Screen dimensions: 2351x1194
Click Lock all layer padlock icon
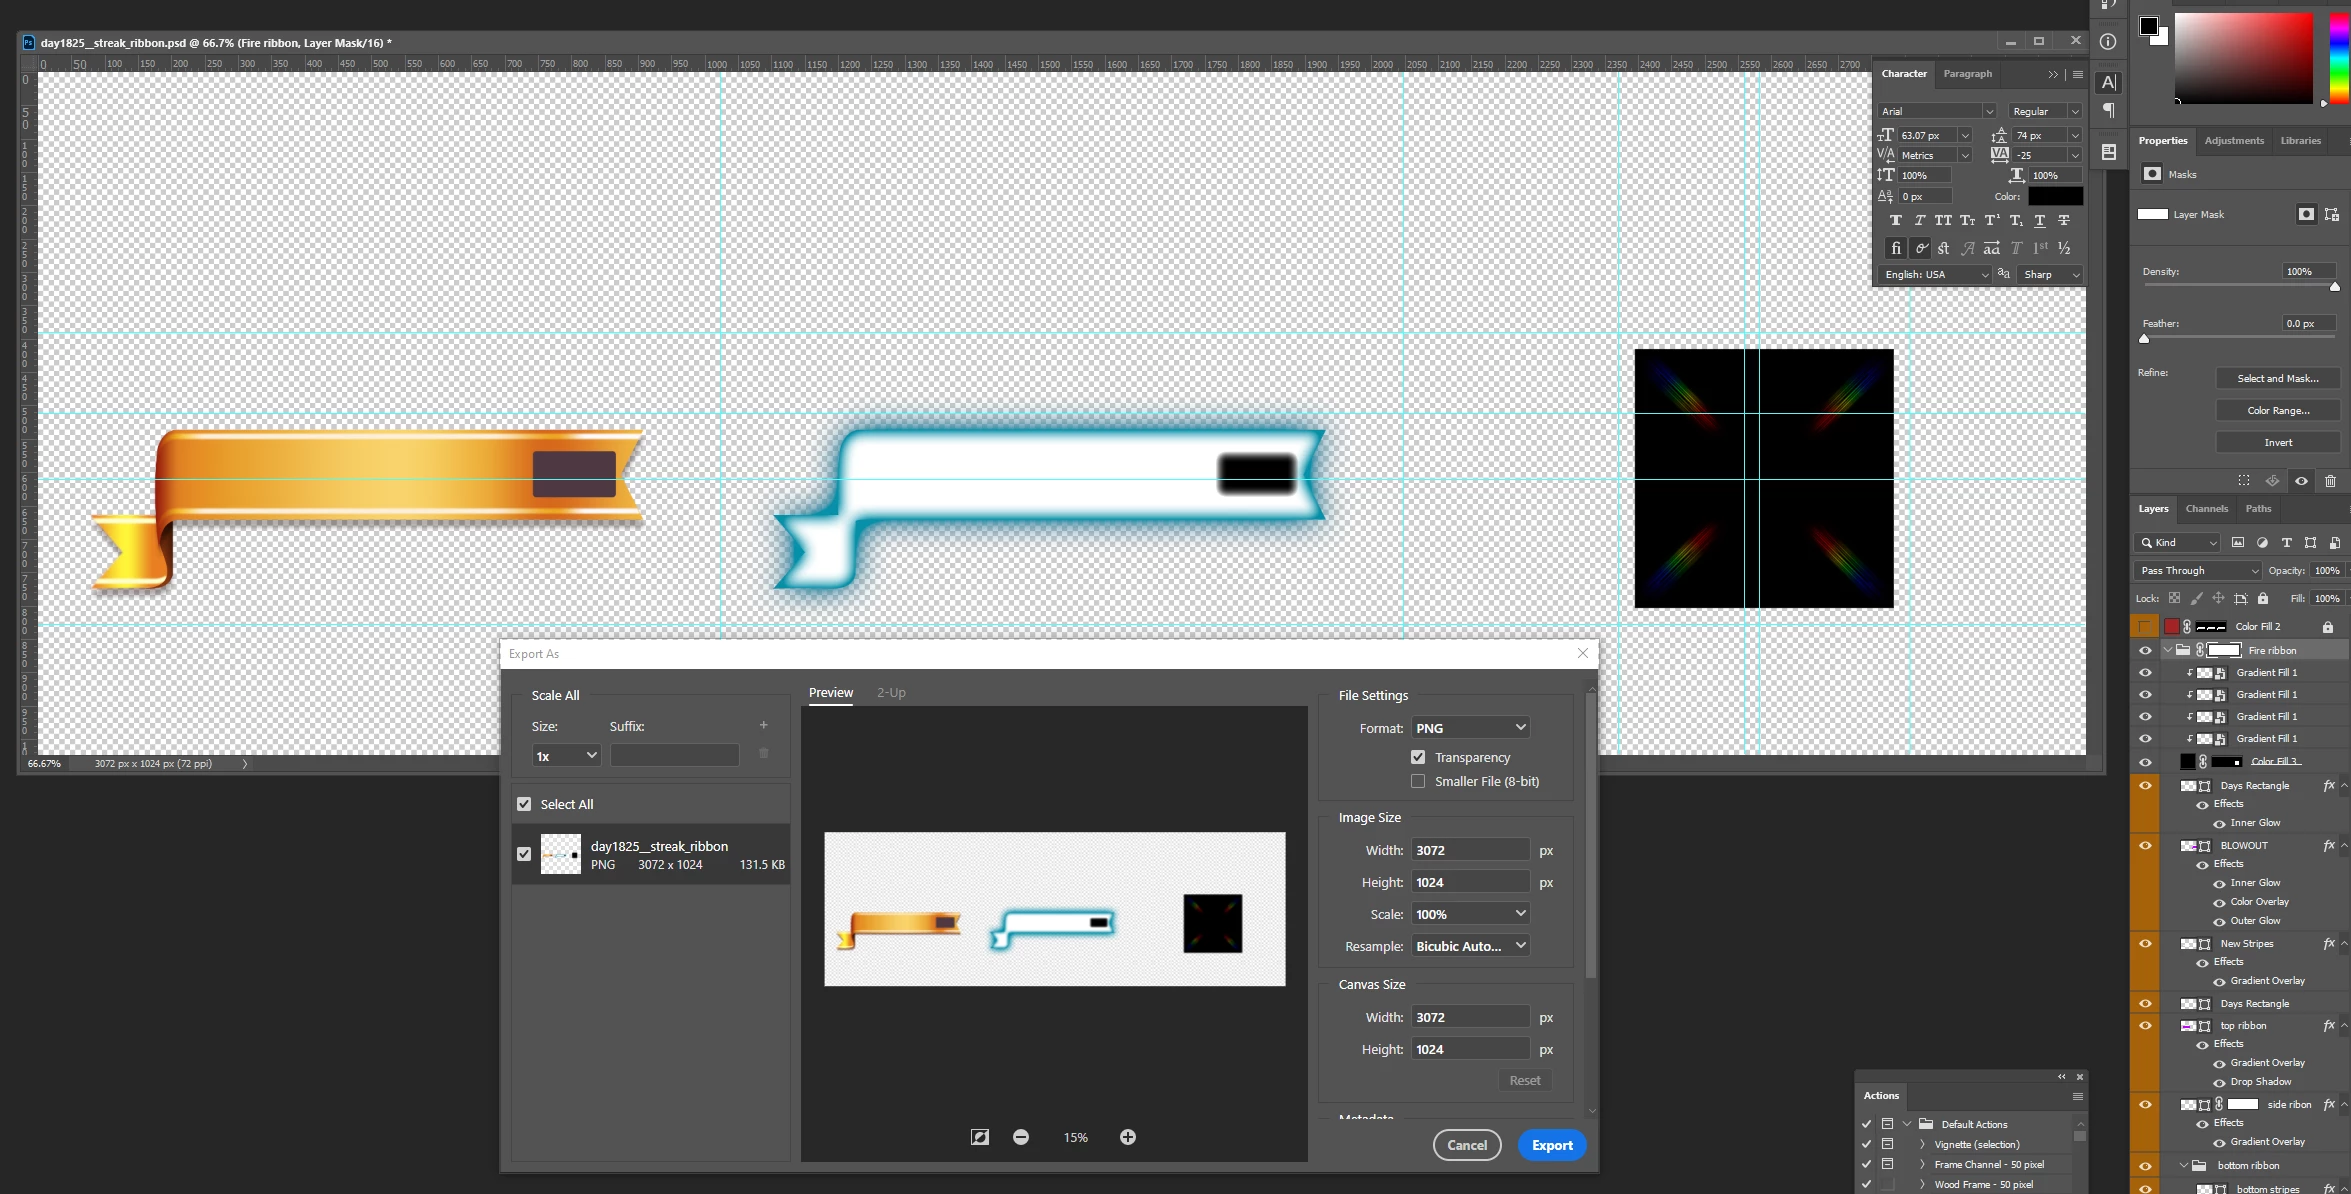point(2263,599)
